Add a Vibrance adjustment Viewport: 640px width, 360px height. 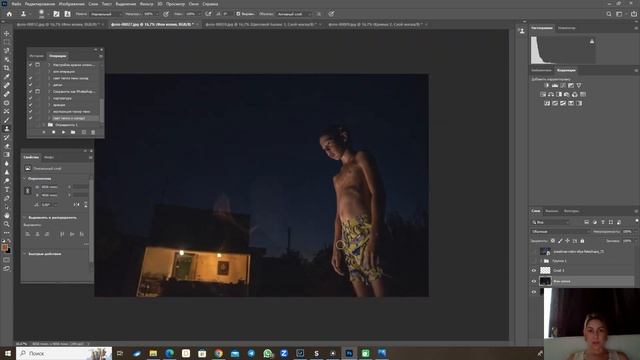(x=579, y=85)
